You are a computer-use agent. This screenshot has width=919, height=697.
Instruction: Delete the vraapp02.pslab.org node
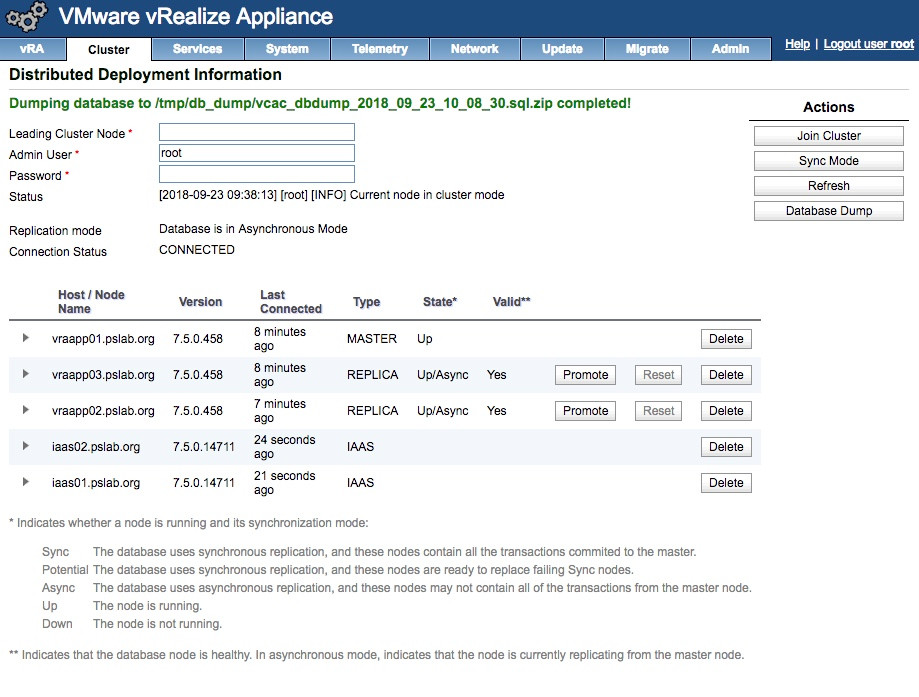(726, 411)
